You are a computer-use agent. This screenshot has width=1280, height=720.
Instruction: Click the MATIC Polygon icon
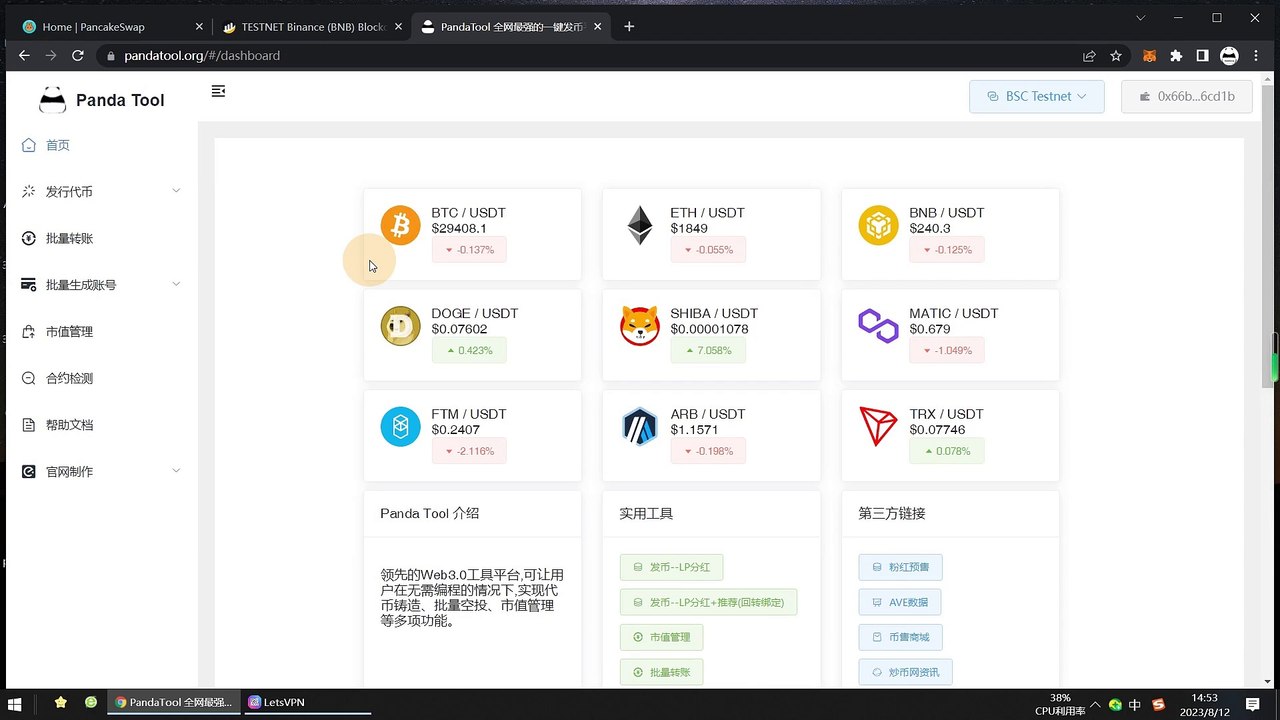pyautogui.click(x=878, y=326)
